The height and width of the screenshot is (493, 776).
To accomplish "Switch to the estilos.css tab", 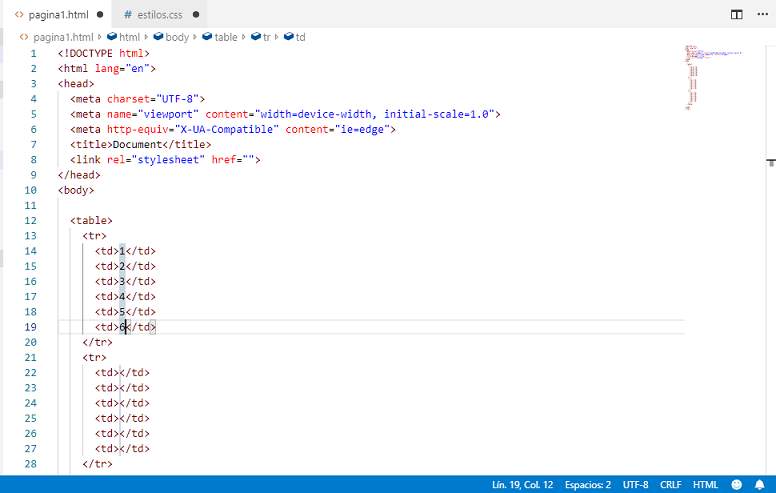I will point(159,15).
